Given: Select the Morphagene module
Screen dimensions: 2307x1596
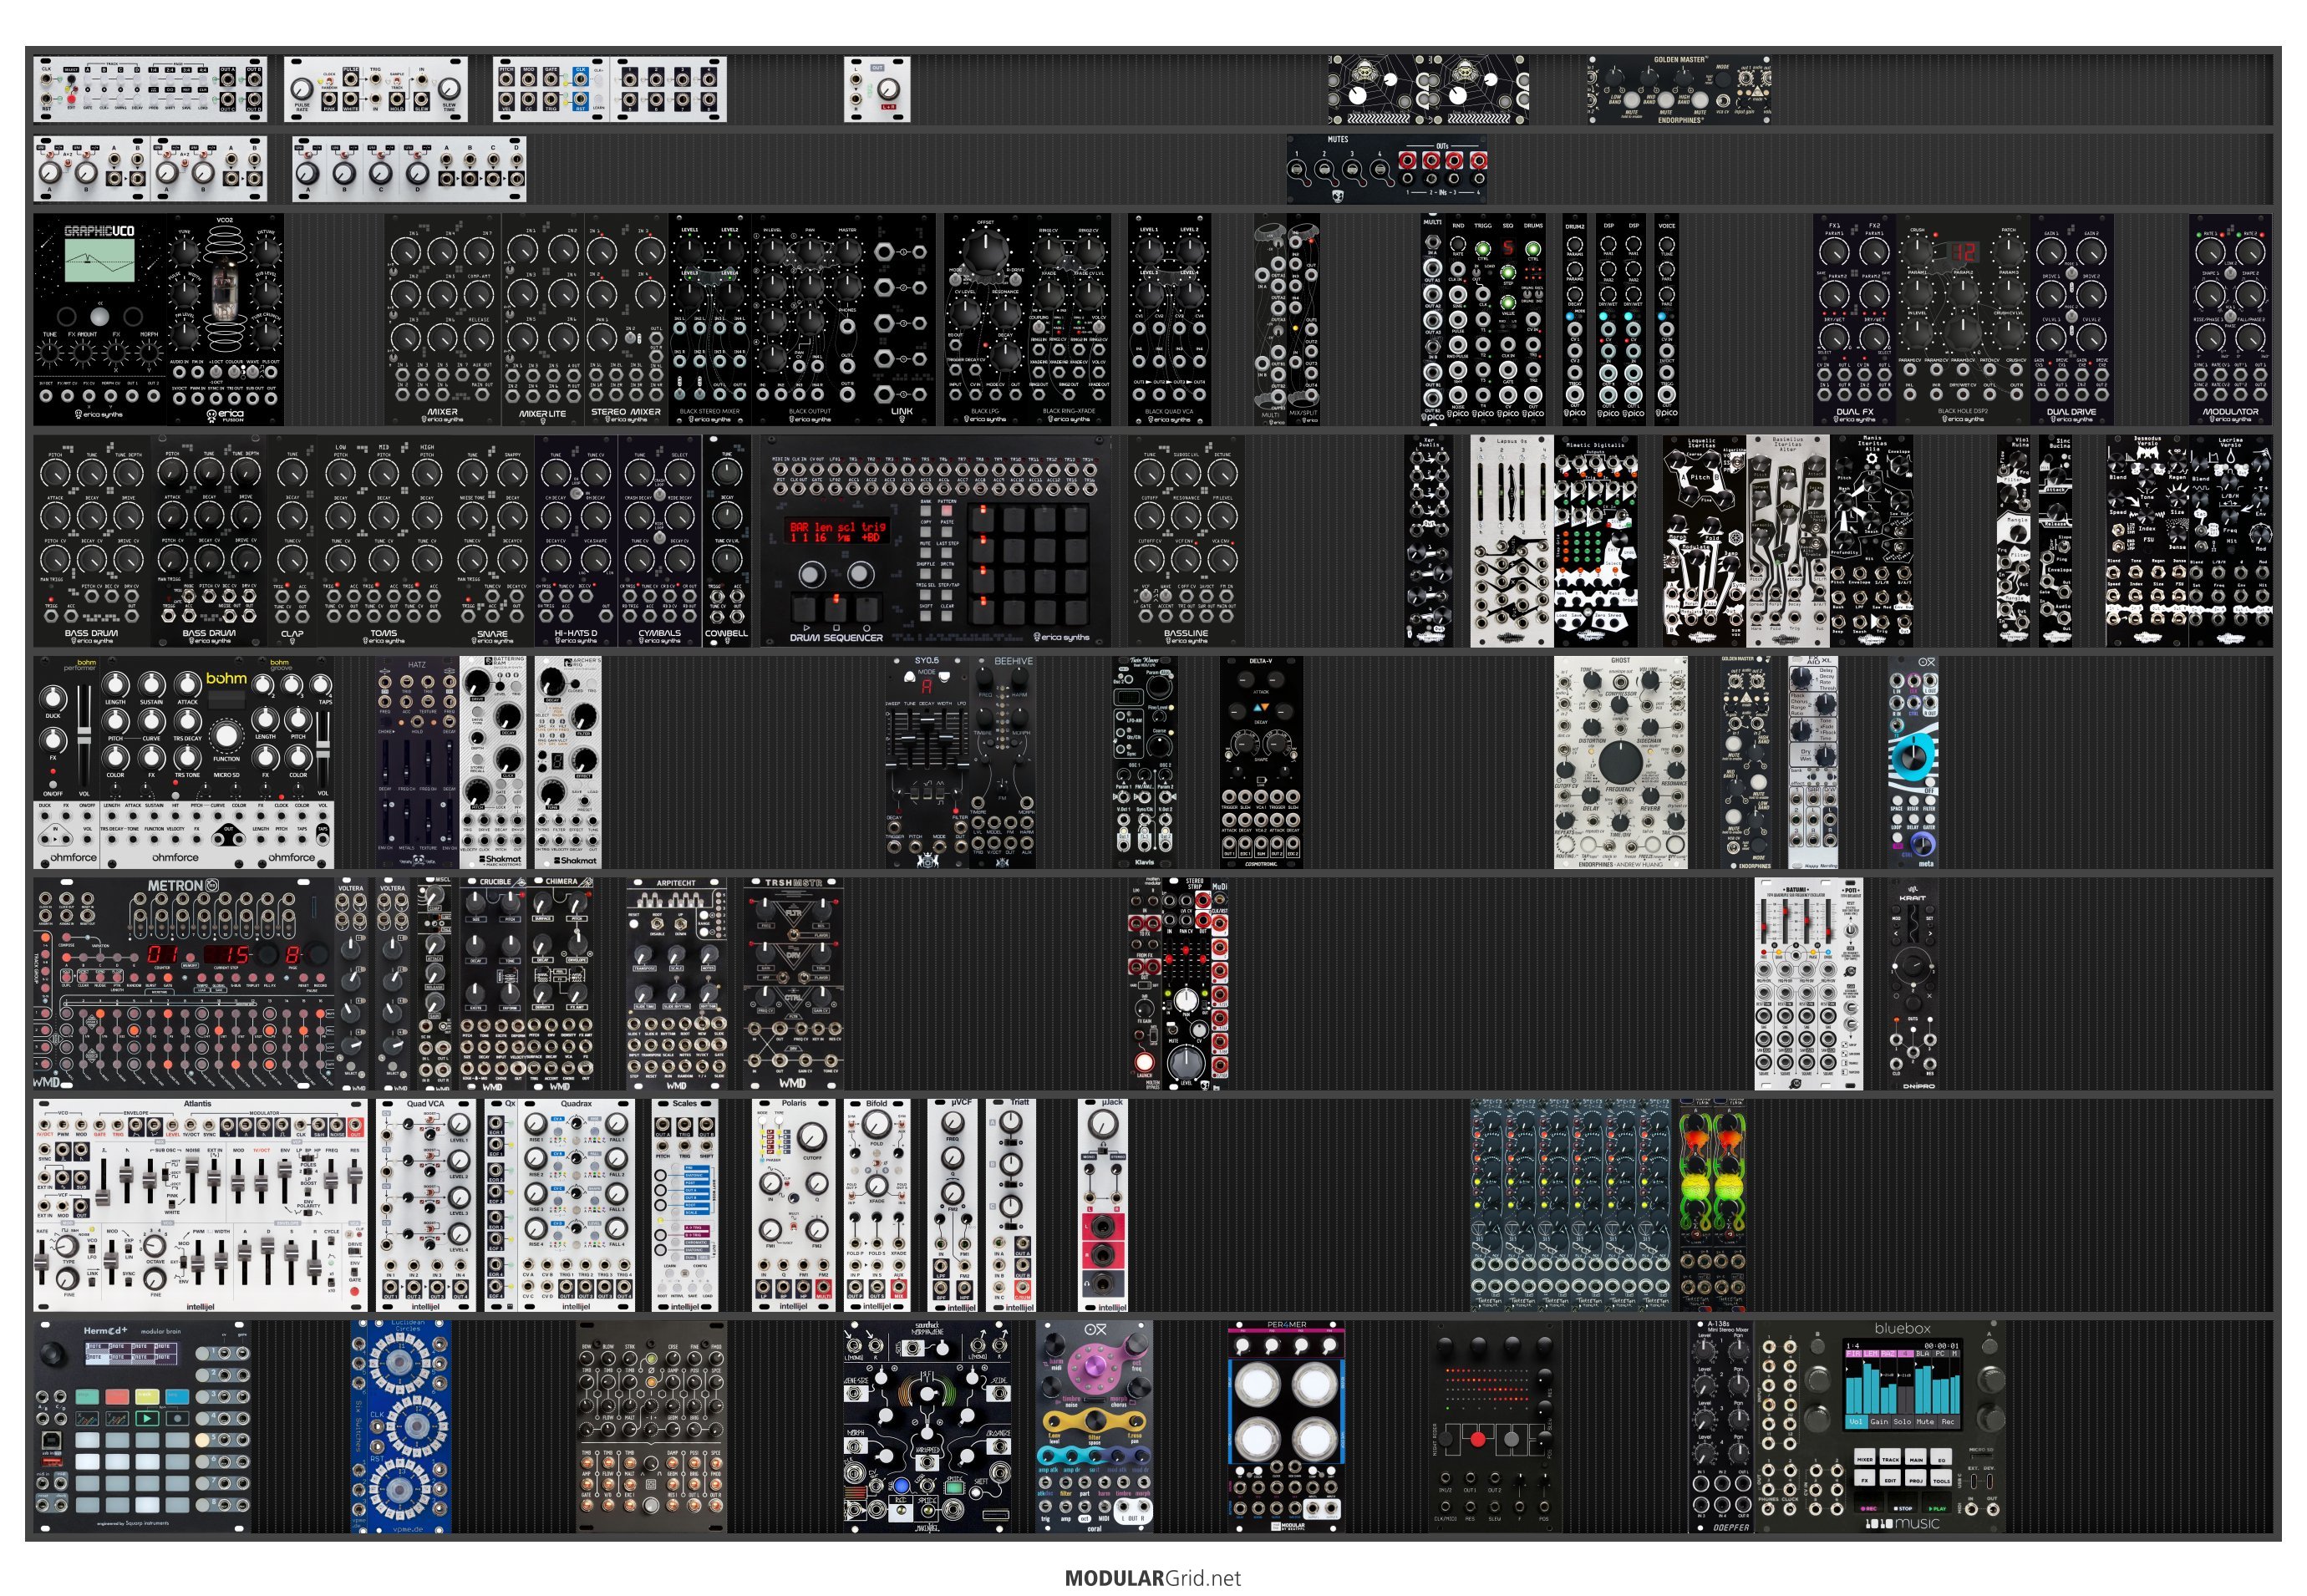Looking at the screenshot, I should tap(927, 1427).
